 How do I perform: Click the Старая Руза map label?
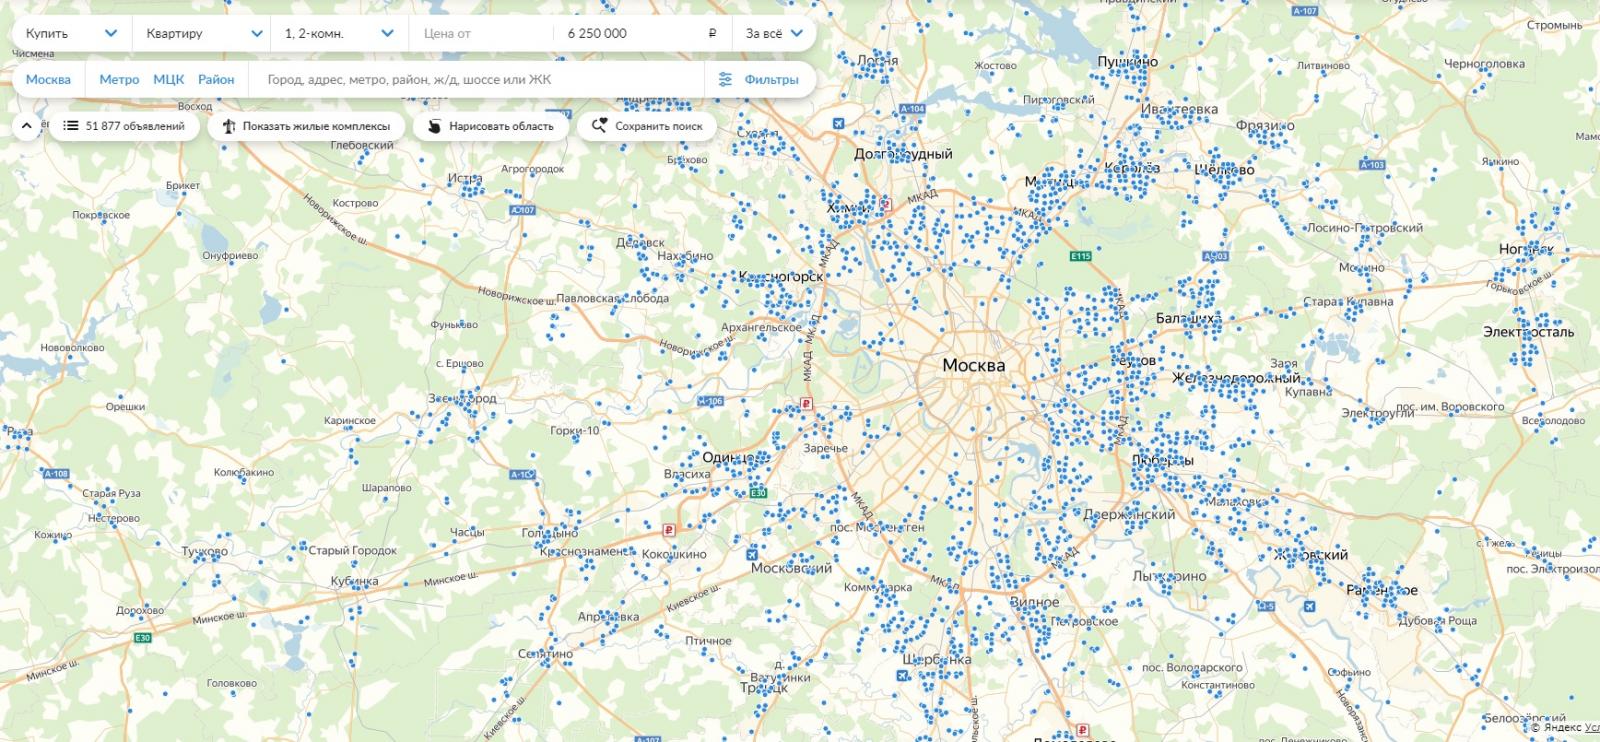pyautogui.click(x=112, y=494)
